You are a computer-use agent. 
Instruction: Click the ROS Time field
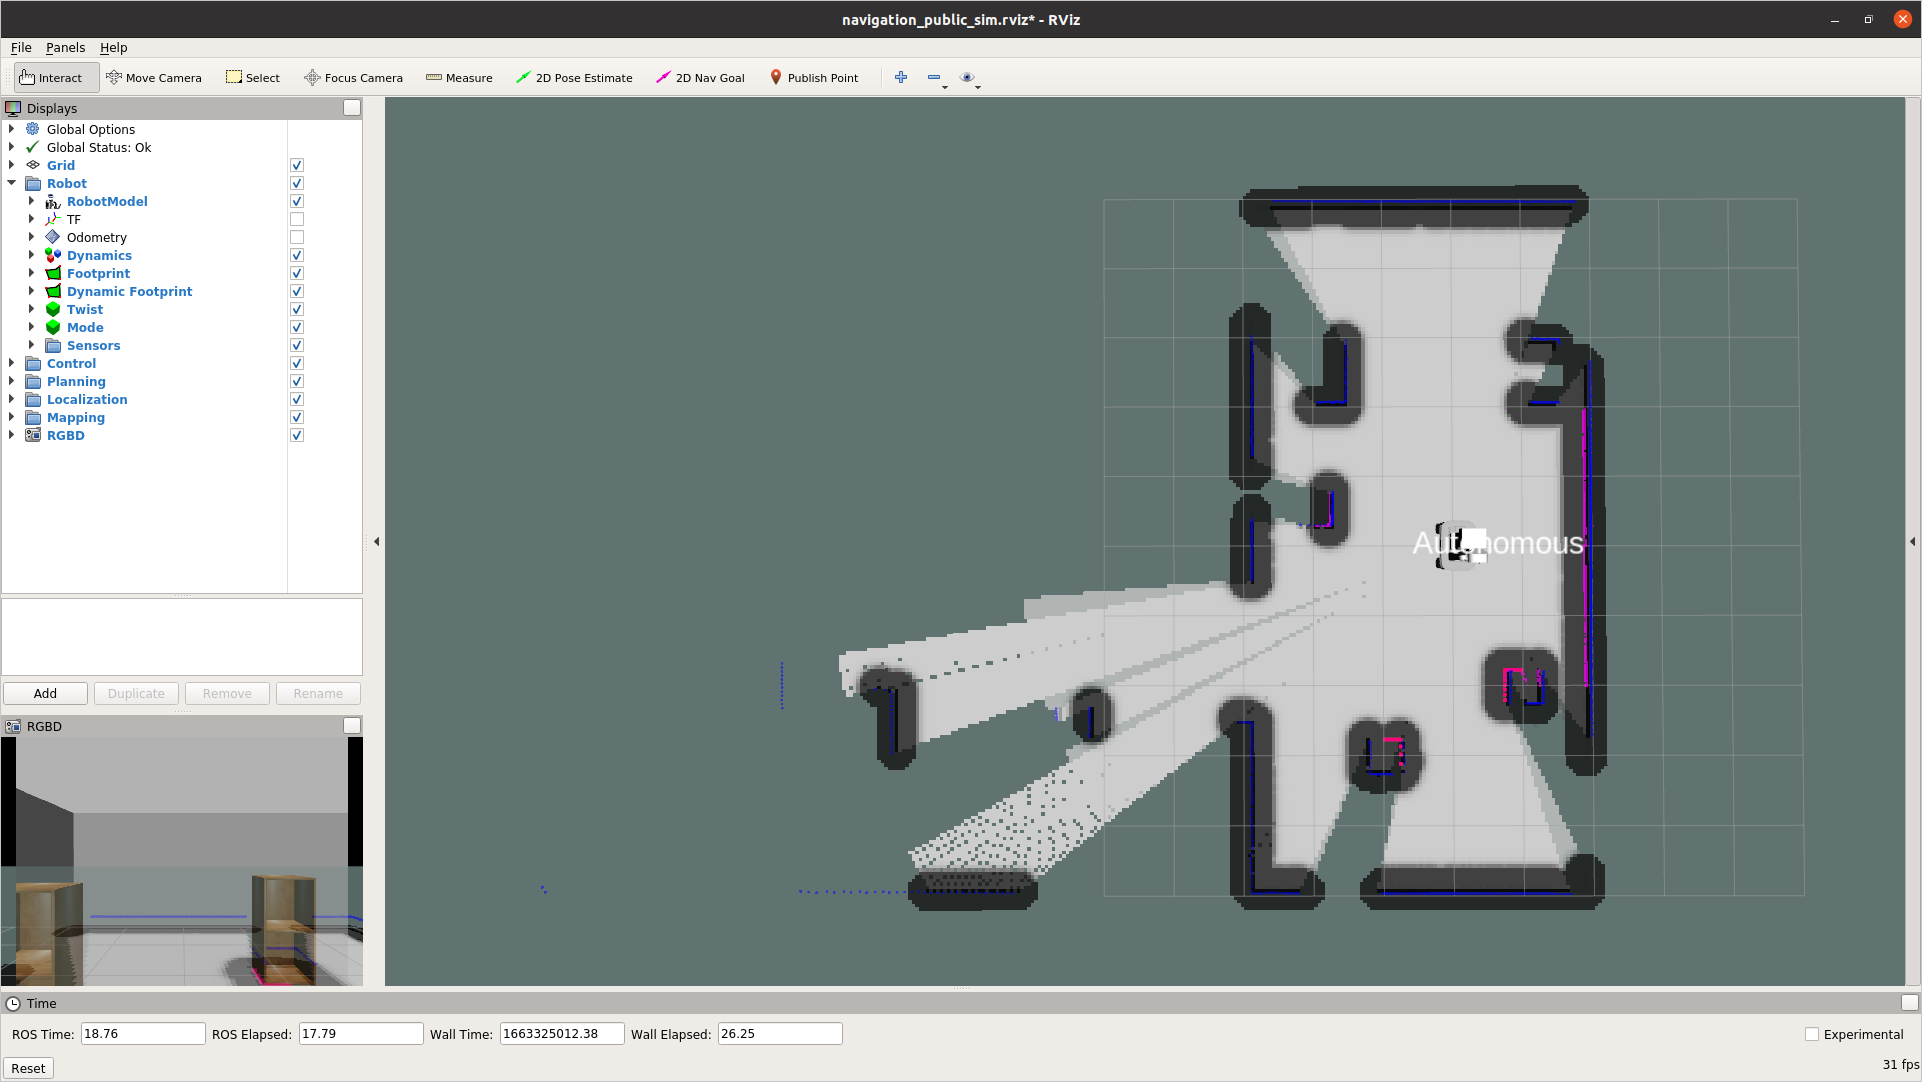(143, 1034)
